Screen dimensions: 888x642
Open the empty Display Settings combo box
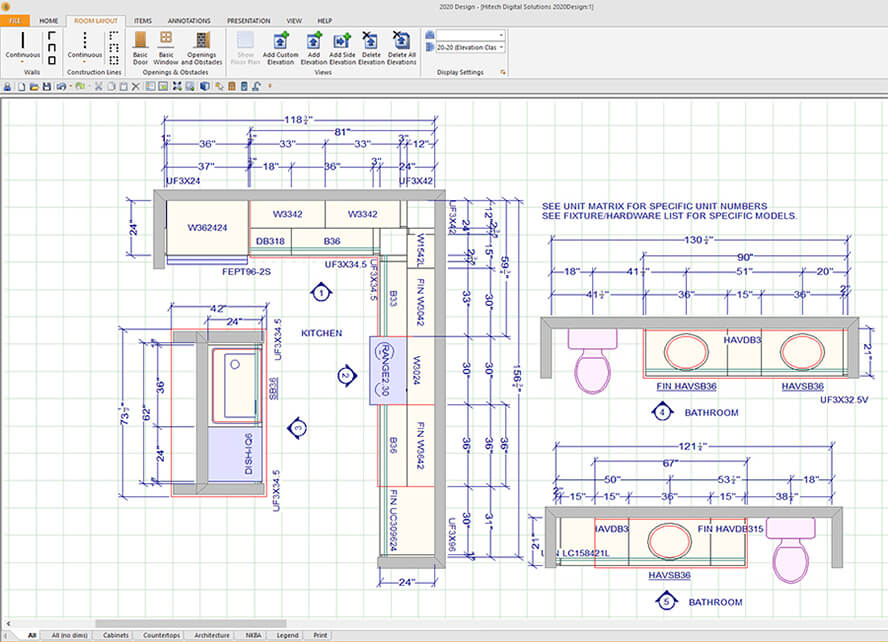coord(501,35)
